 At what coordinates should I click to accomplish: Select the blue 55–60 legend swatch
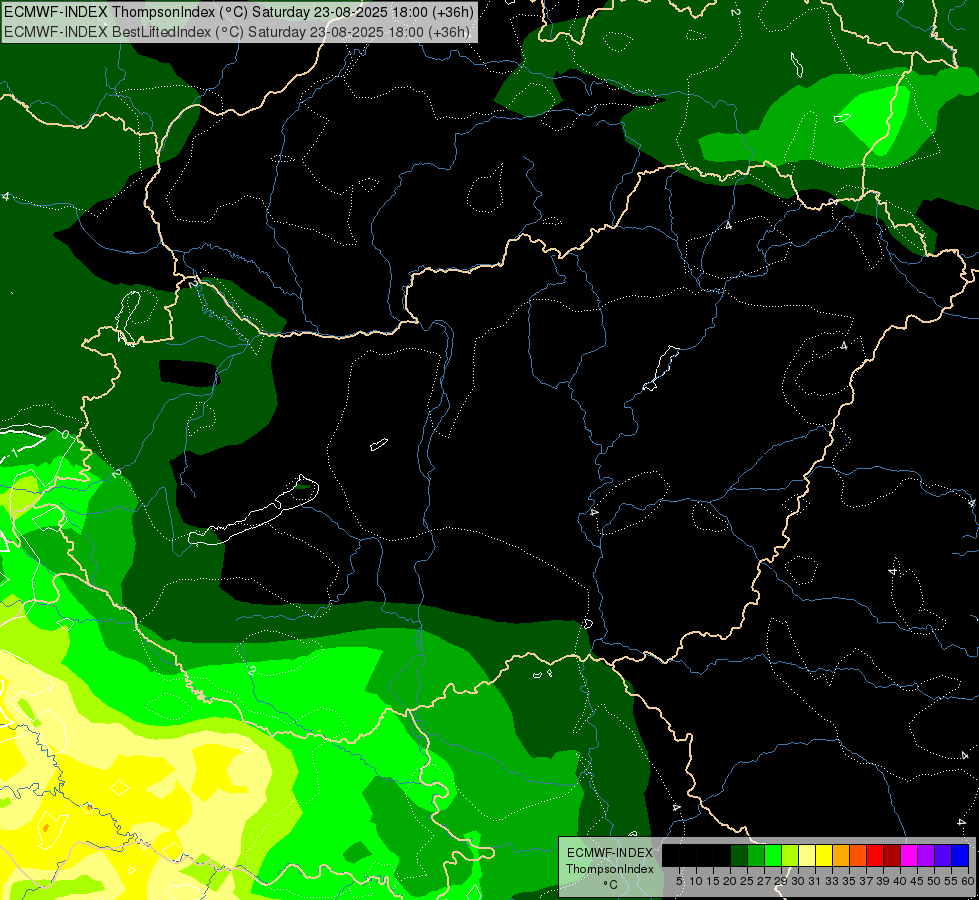click(960, 855)
